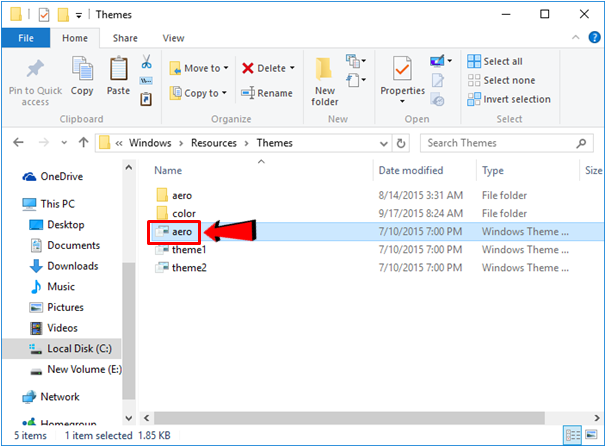Select the Home ribbon tab
The height and width of the screenshot is (447, 606).
pos(75,38)
